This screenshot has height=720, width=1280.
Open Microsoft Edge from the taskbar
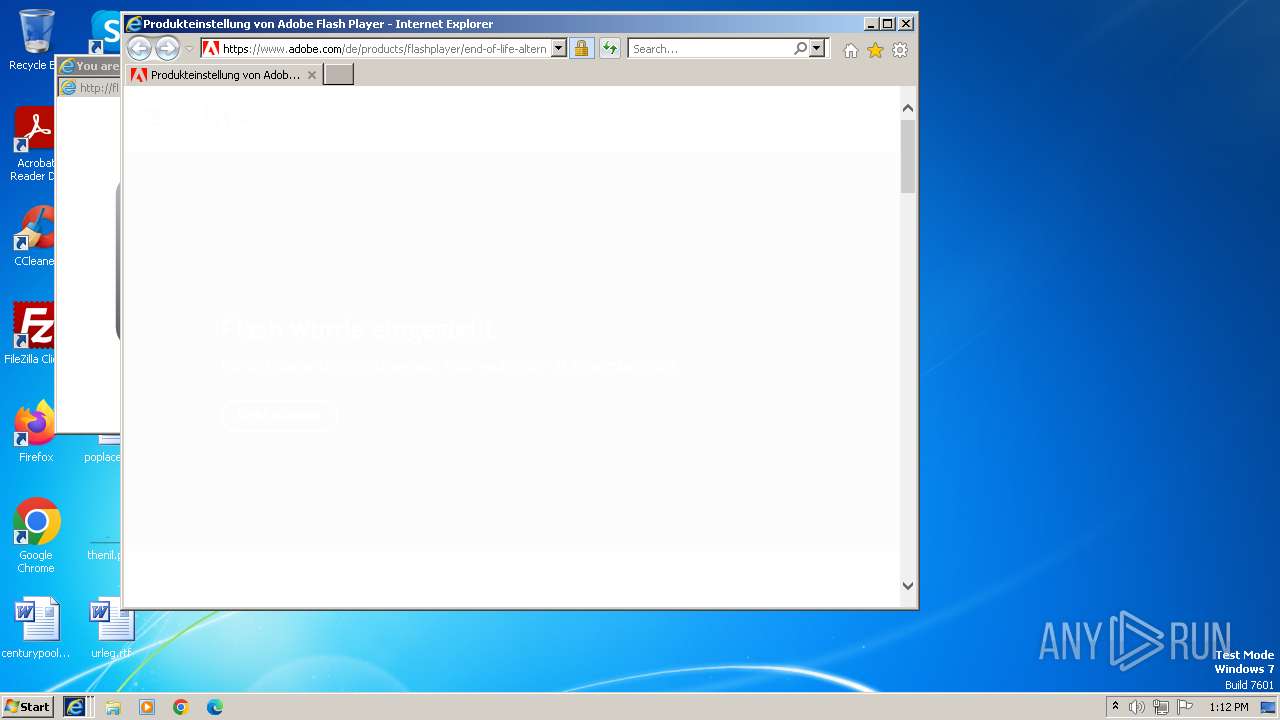point(215,707)
